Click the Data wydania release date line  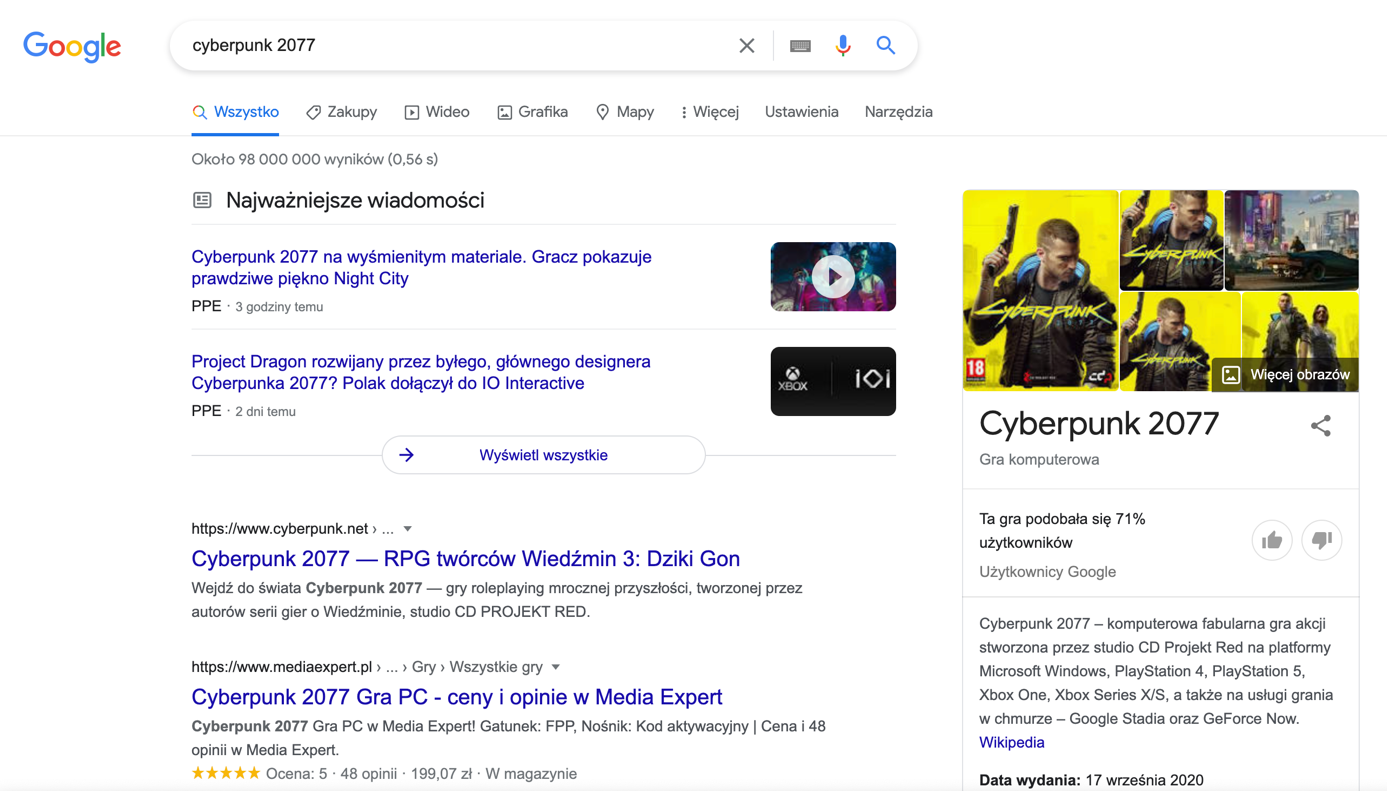tap(1091, 780)
